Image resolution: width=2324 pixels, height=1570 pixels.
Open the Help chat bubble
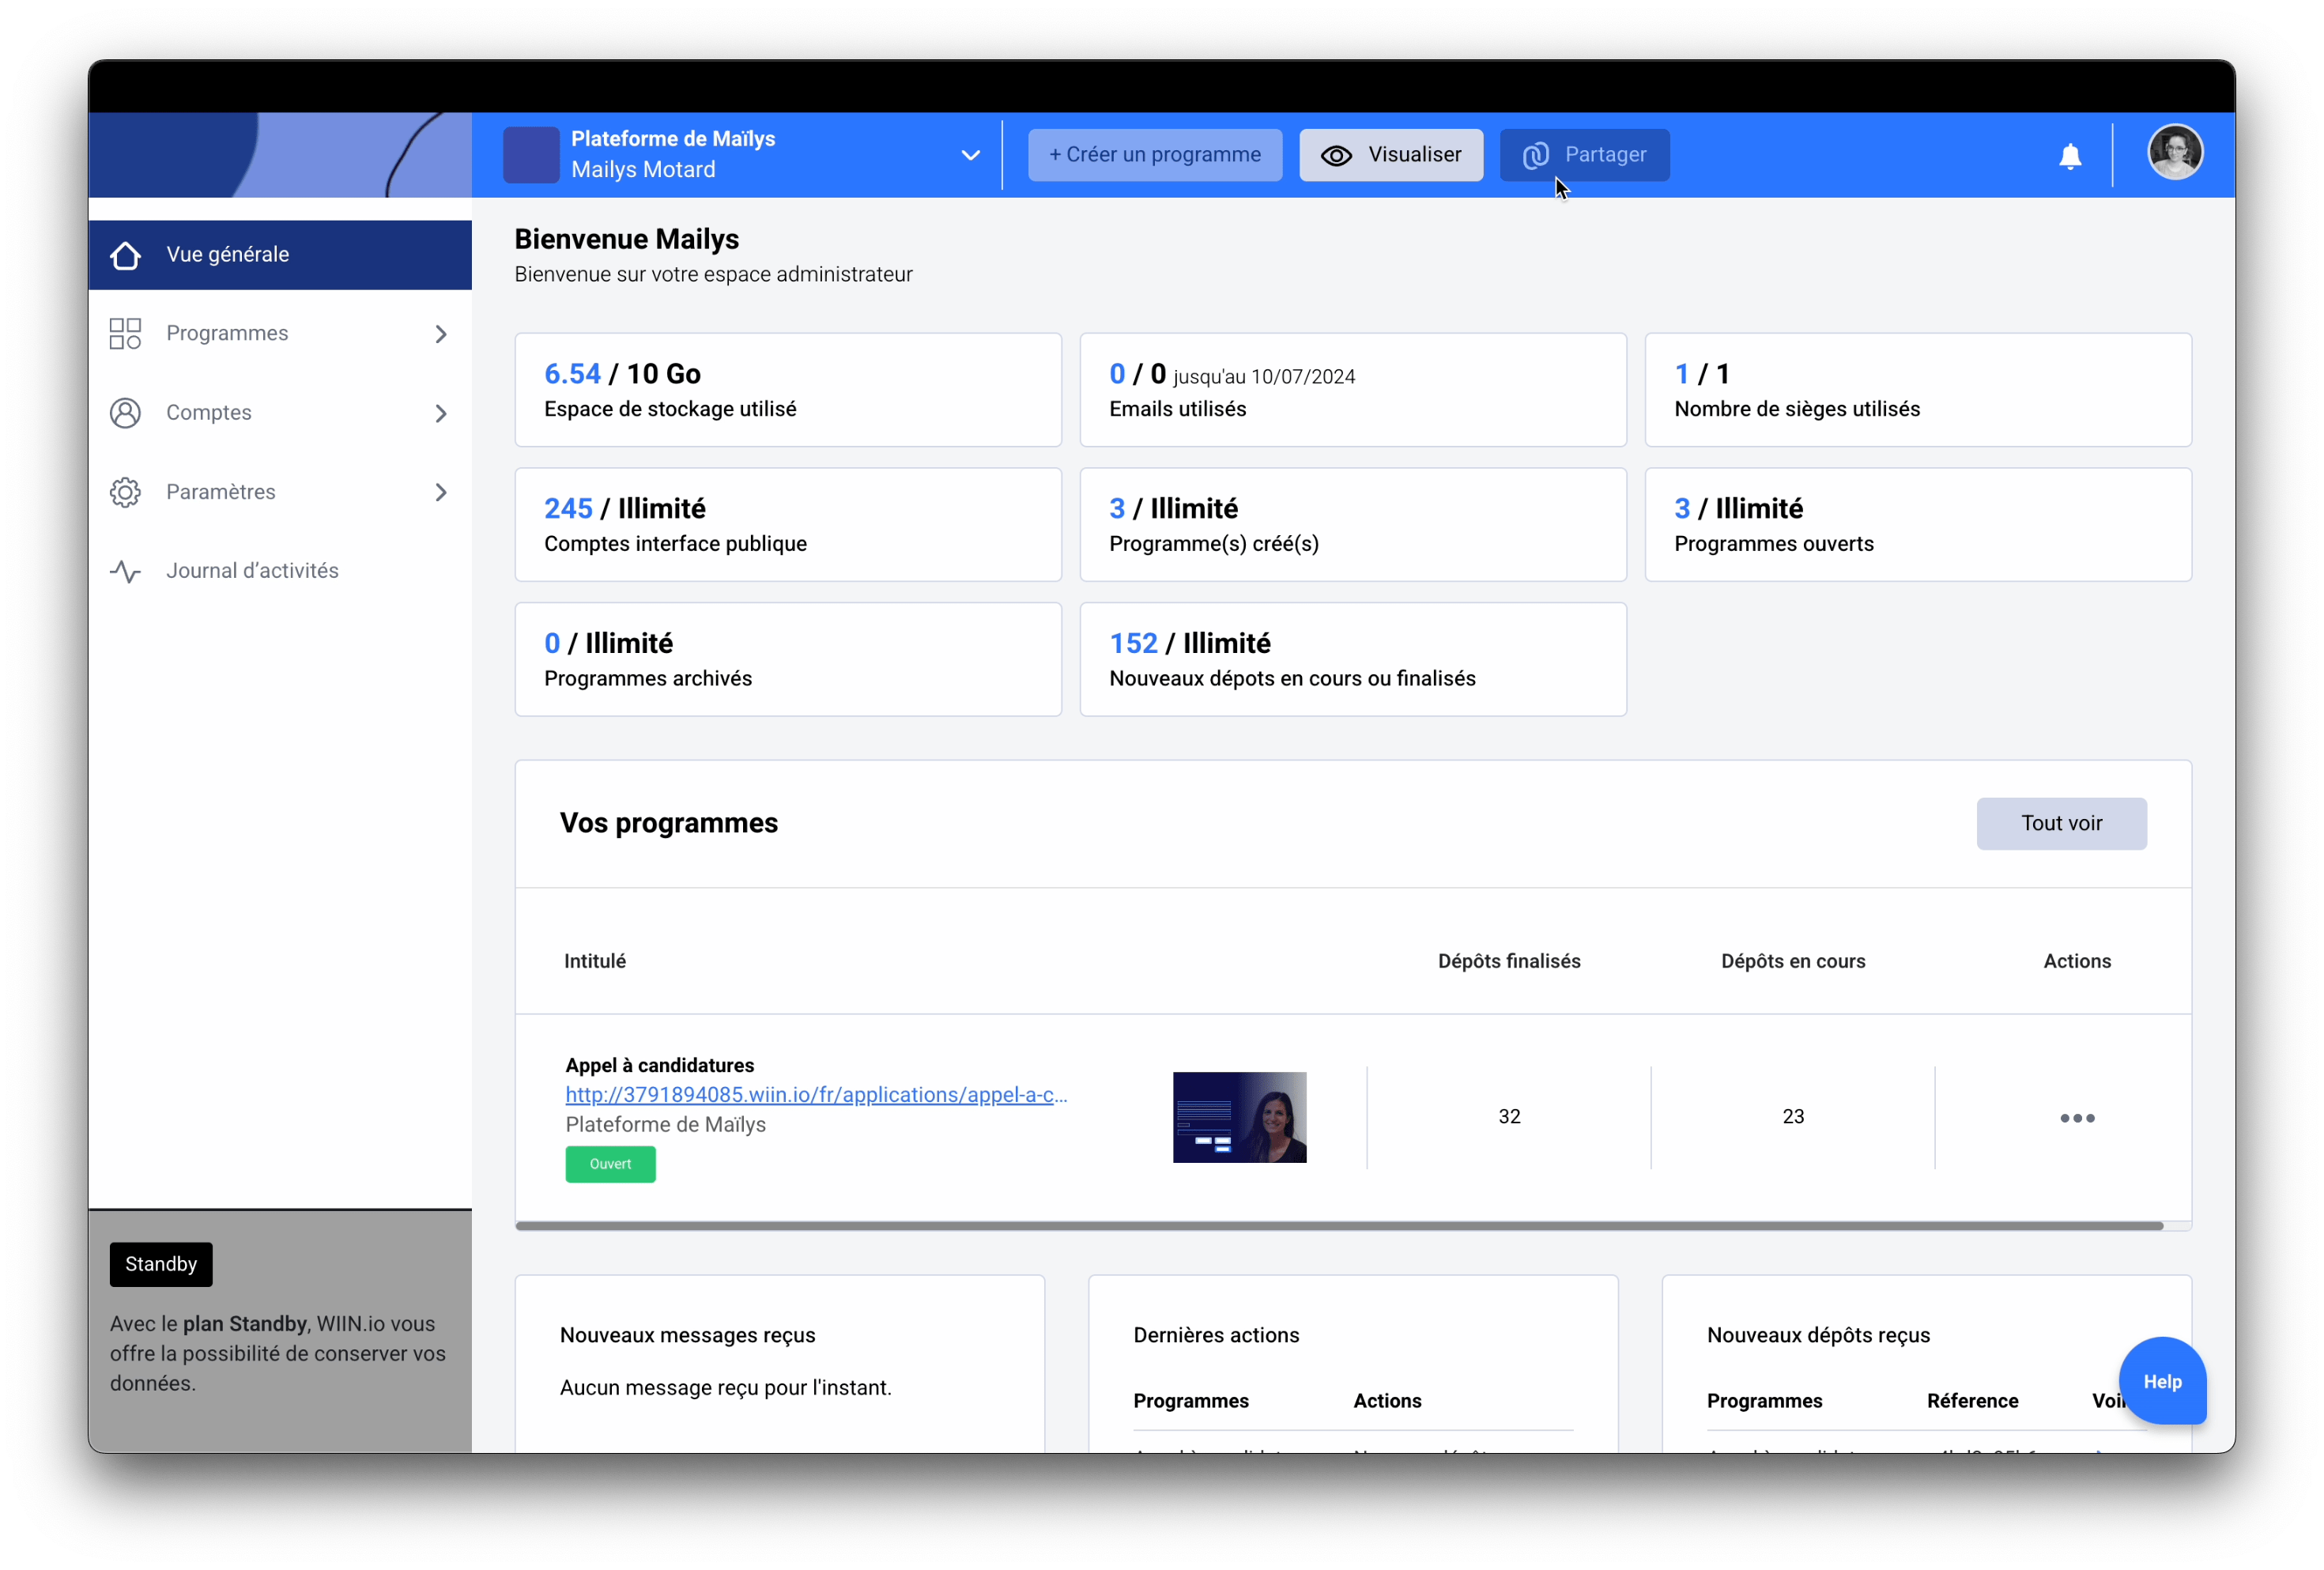pyautogui.click(x=2162, y=1381)
